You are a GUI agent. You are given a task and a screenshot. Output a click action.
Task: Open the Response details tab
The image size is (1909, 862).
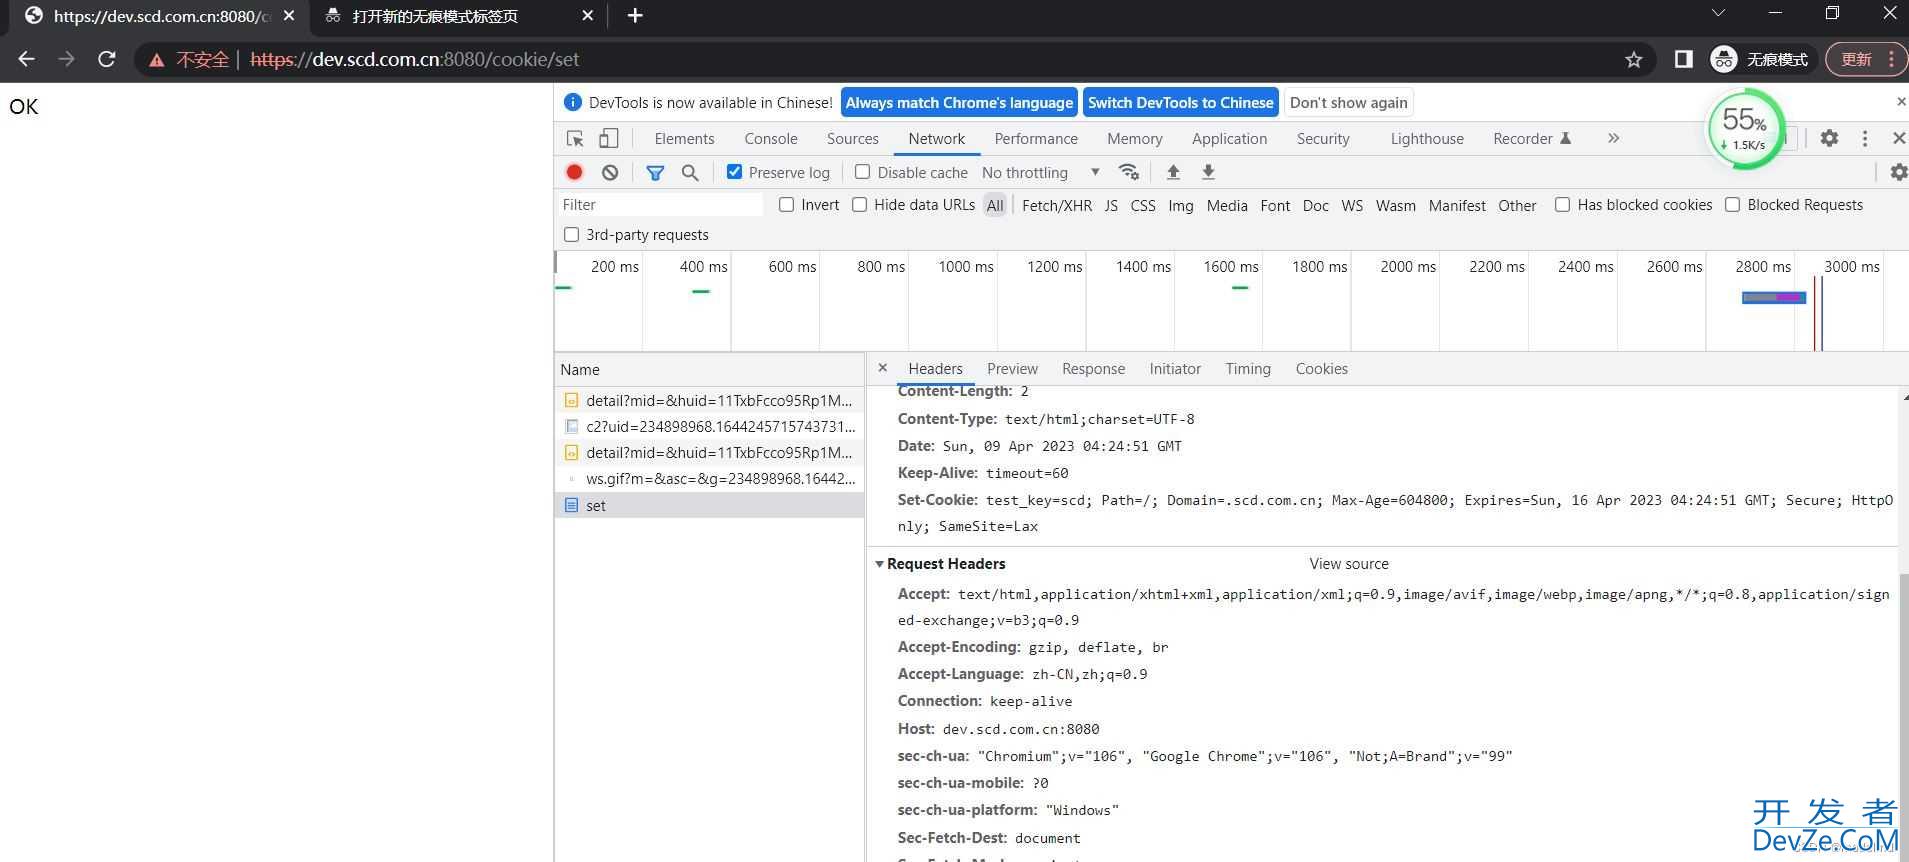tap(1093, 369)
